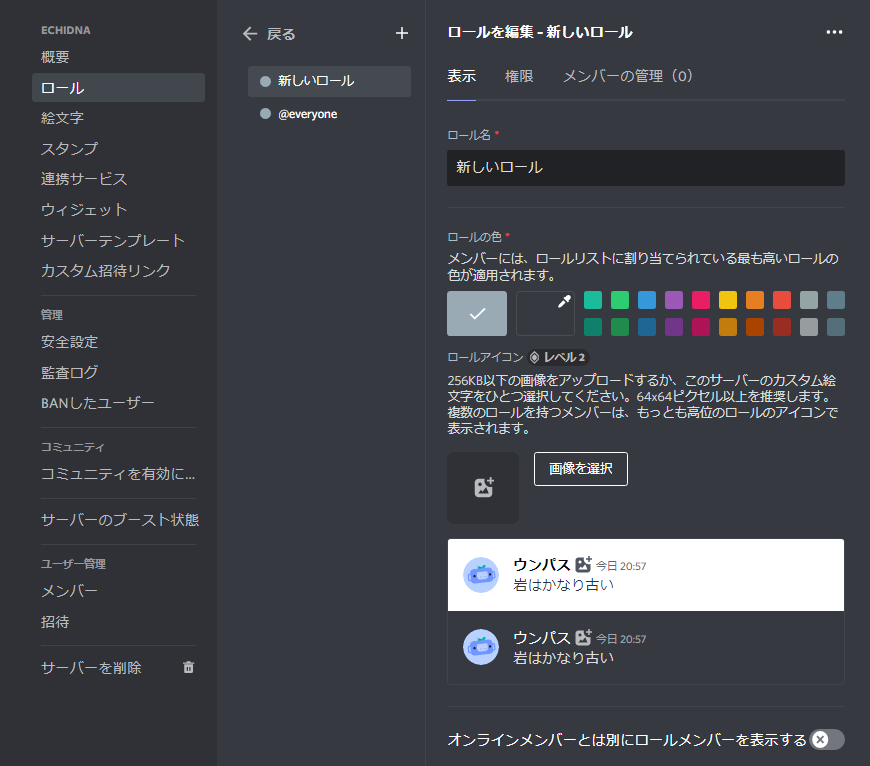The height and width of the screenshot is (766, 870).
Task: Pick the orange swatch in top row
Action: click(755, 300)
